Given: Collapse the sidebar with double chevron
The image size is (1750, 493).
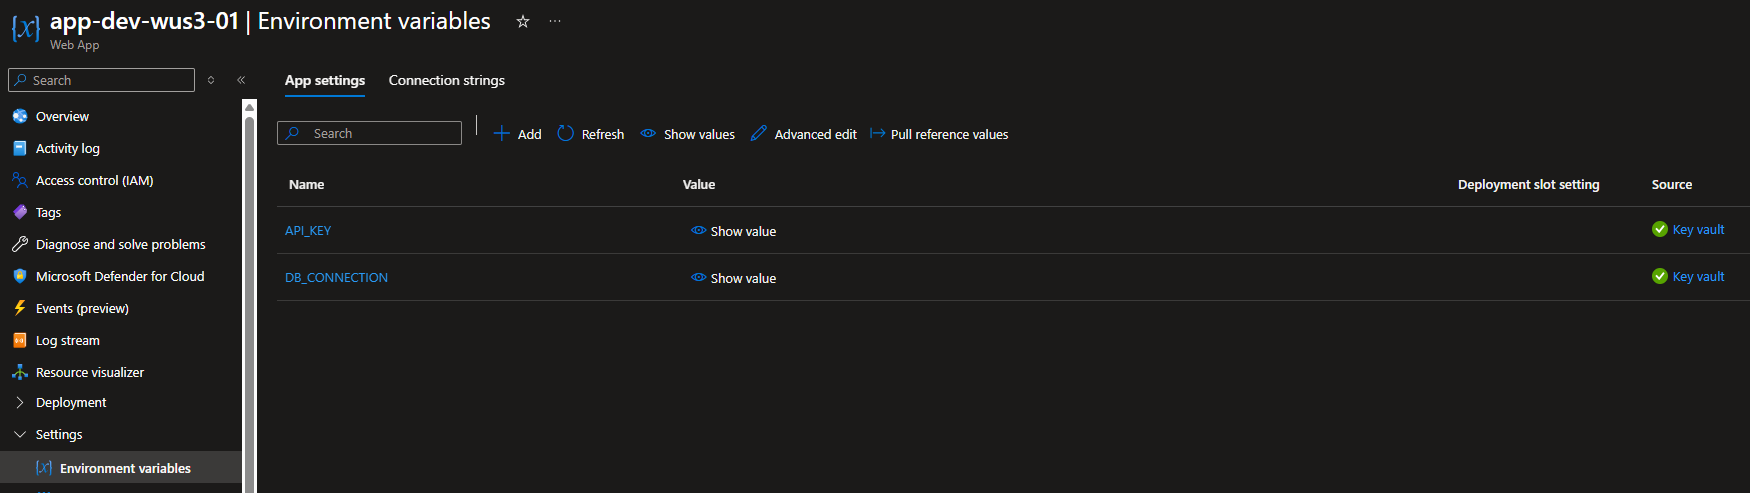Looking at the screenshot, I should coord(241,80).
